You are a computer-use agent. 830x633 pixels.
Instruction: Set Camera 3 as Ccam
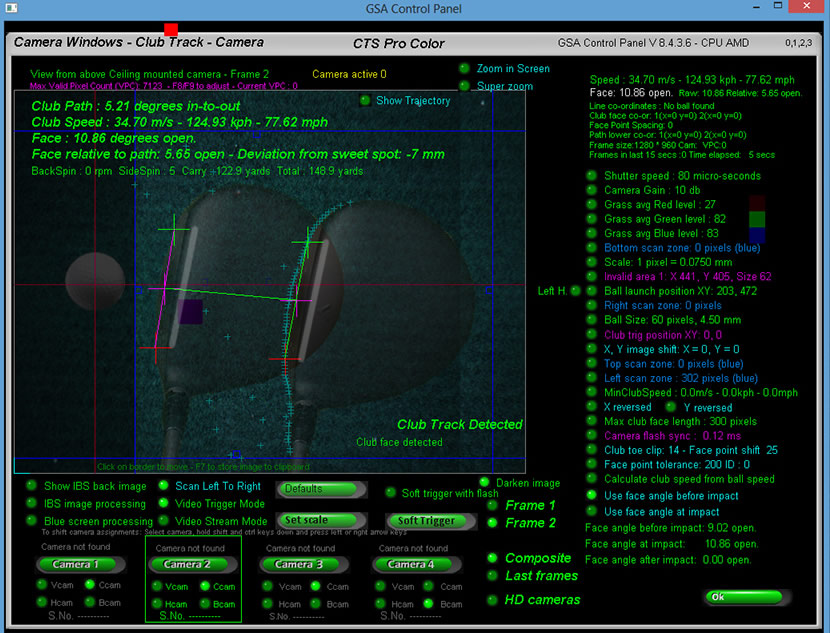tap(316, 586)
